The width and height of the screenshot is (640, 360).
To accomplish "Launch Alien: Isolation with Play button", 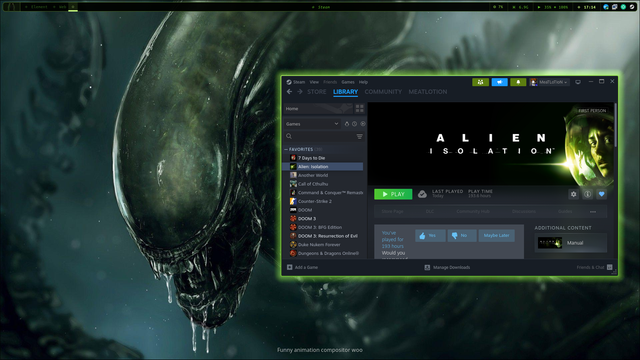I will [x=393, y=194].
